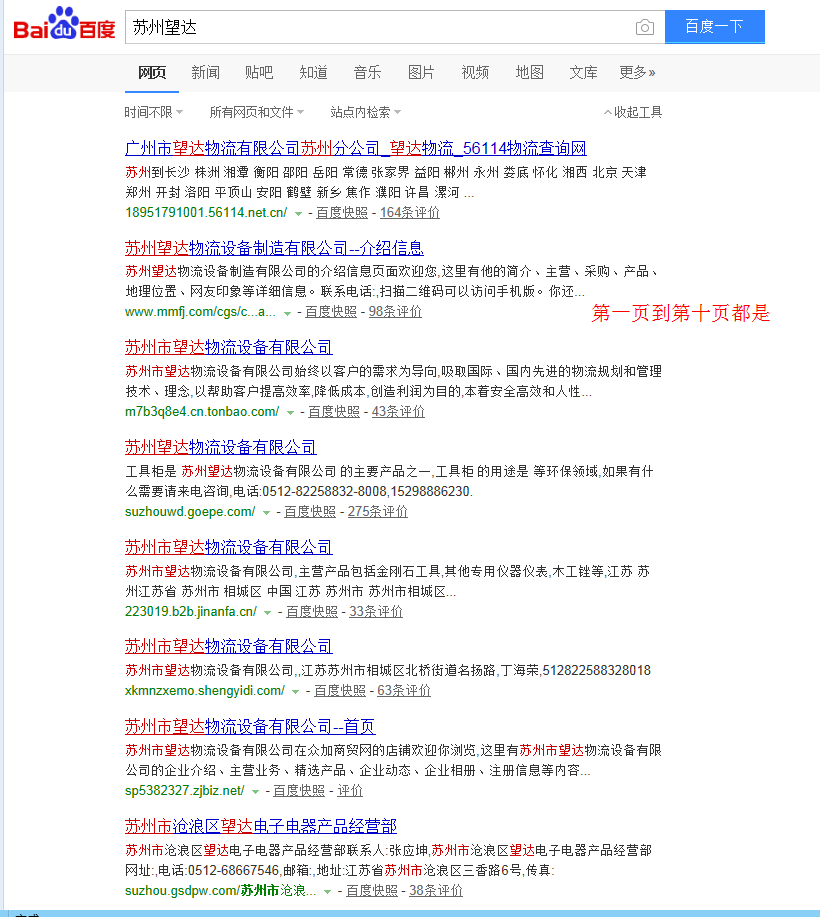The height and width of the screenshot is (917, 820).
Task: Select the 网页 tab
Action: pos(152,73)
